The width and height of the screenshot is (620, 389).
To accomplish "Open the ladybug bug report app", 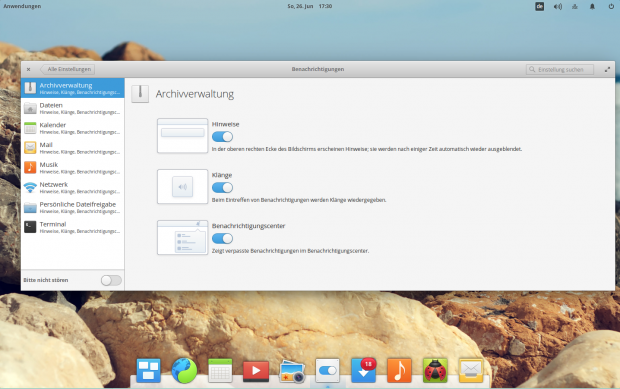I will coord(435,370).
